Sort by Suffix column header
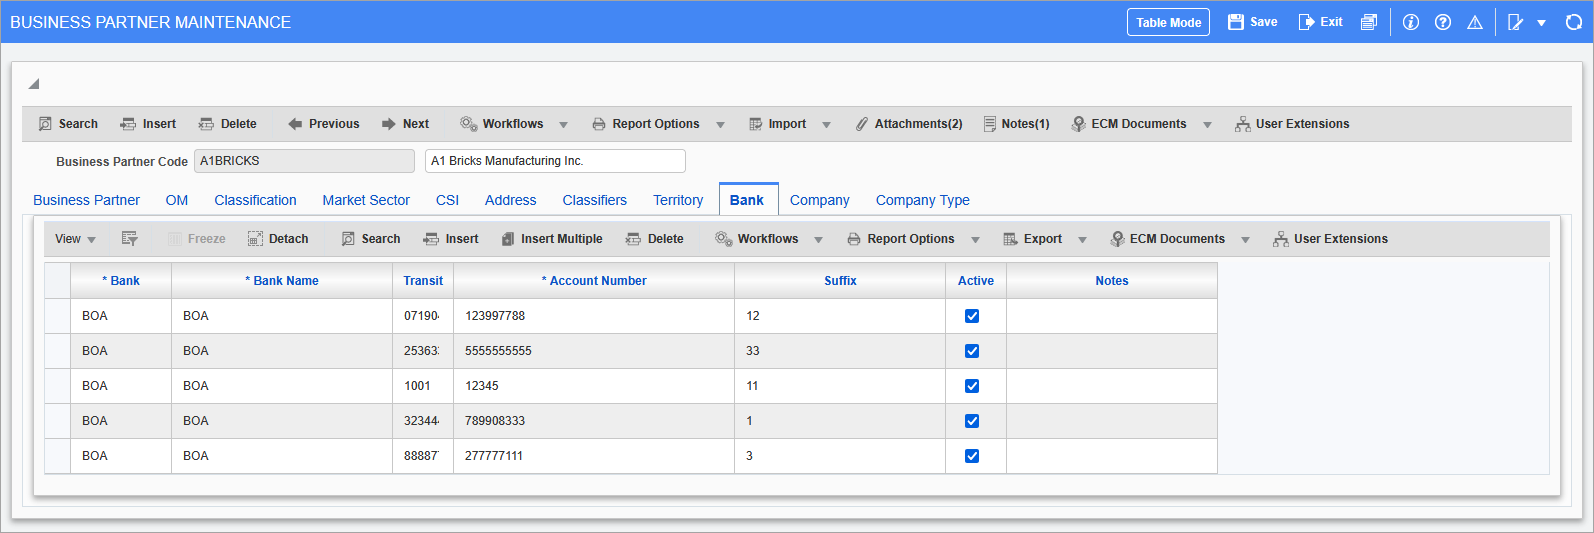 click(840, 281)
